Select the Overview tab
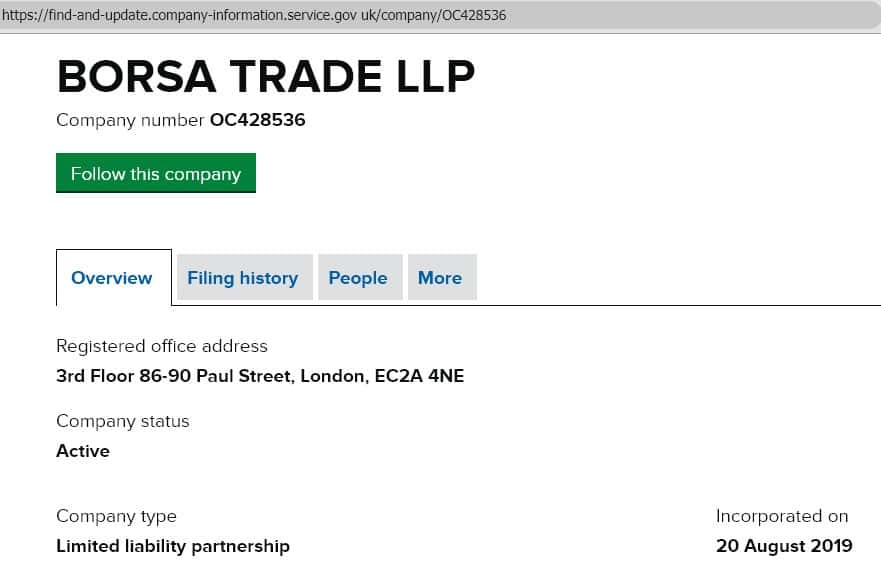 (112, 278)
